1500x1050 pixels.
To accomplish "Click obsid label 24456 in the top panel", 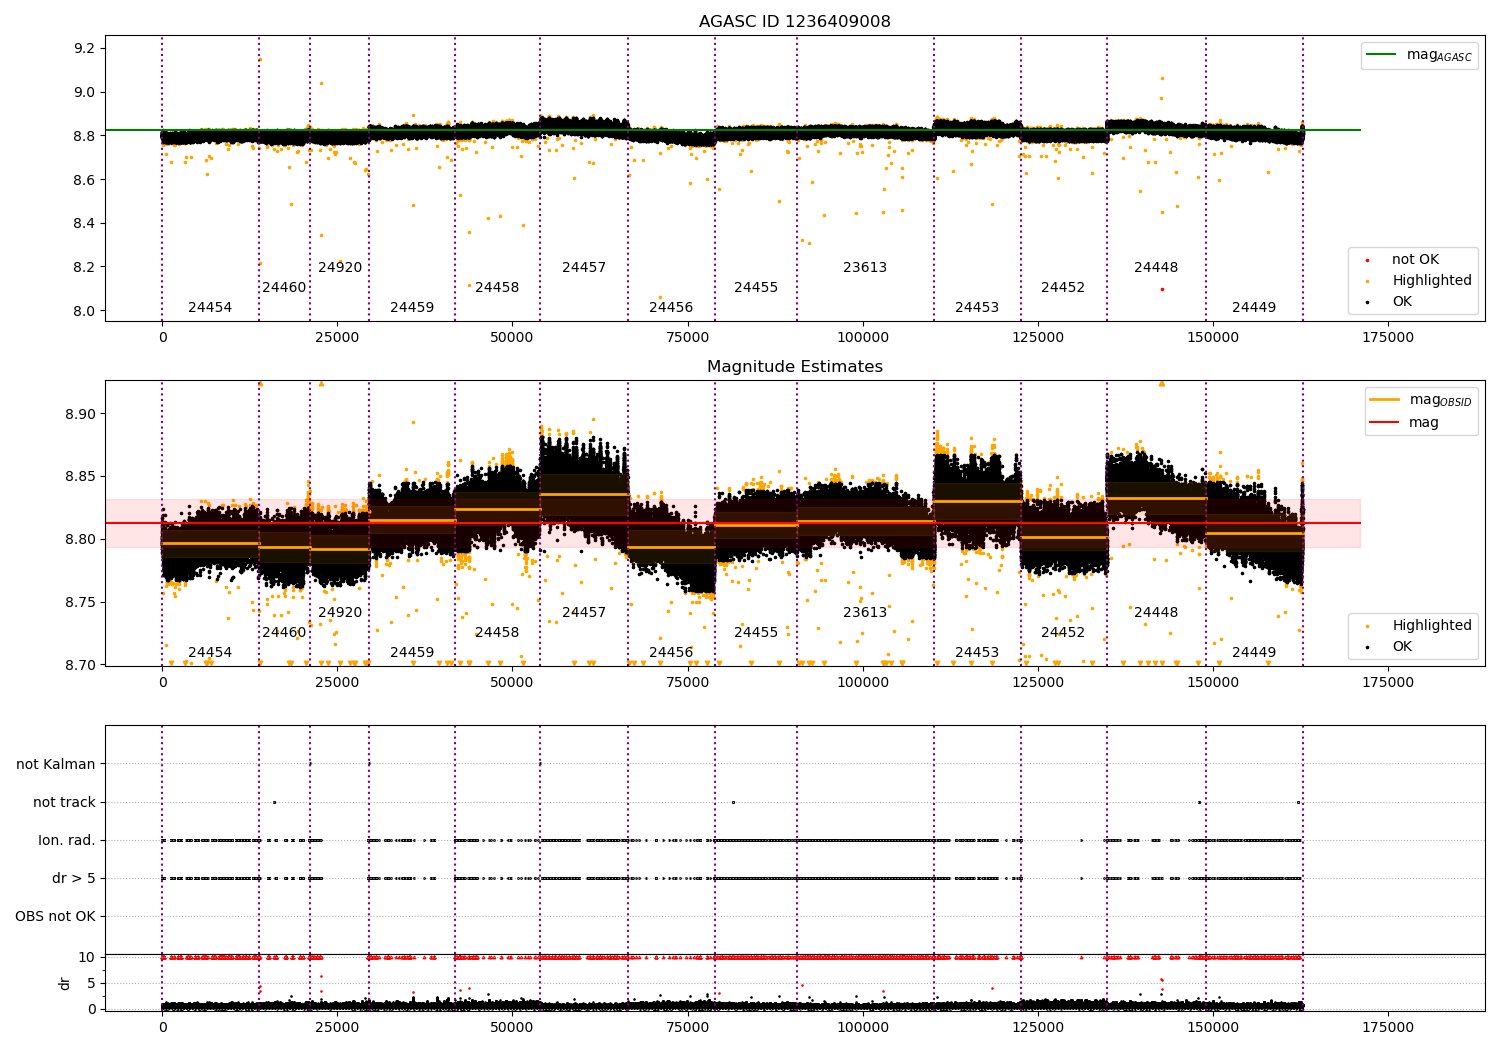I will click(x=671, y=308).
